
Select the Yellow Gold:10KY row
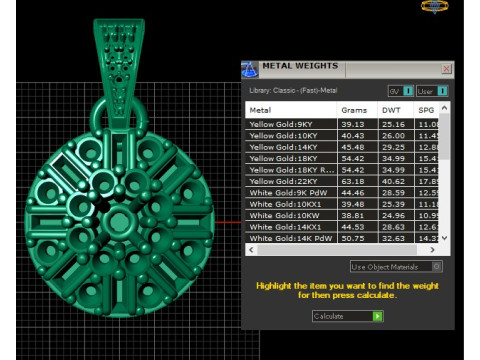[x=342, y=136]
